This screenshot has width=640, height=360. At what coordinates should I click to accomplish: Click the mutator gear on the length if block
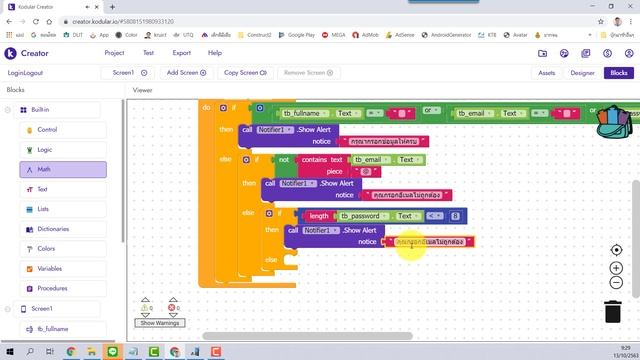pos(269,213)
